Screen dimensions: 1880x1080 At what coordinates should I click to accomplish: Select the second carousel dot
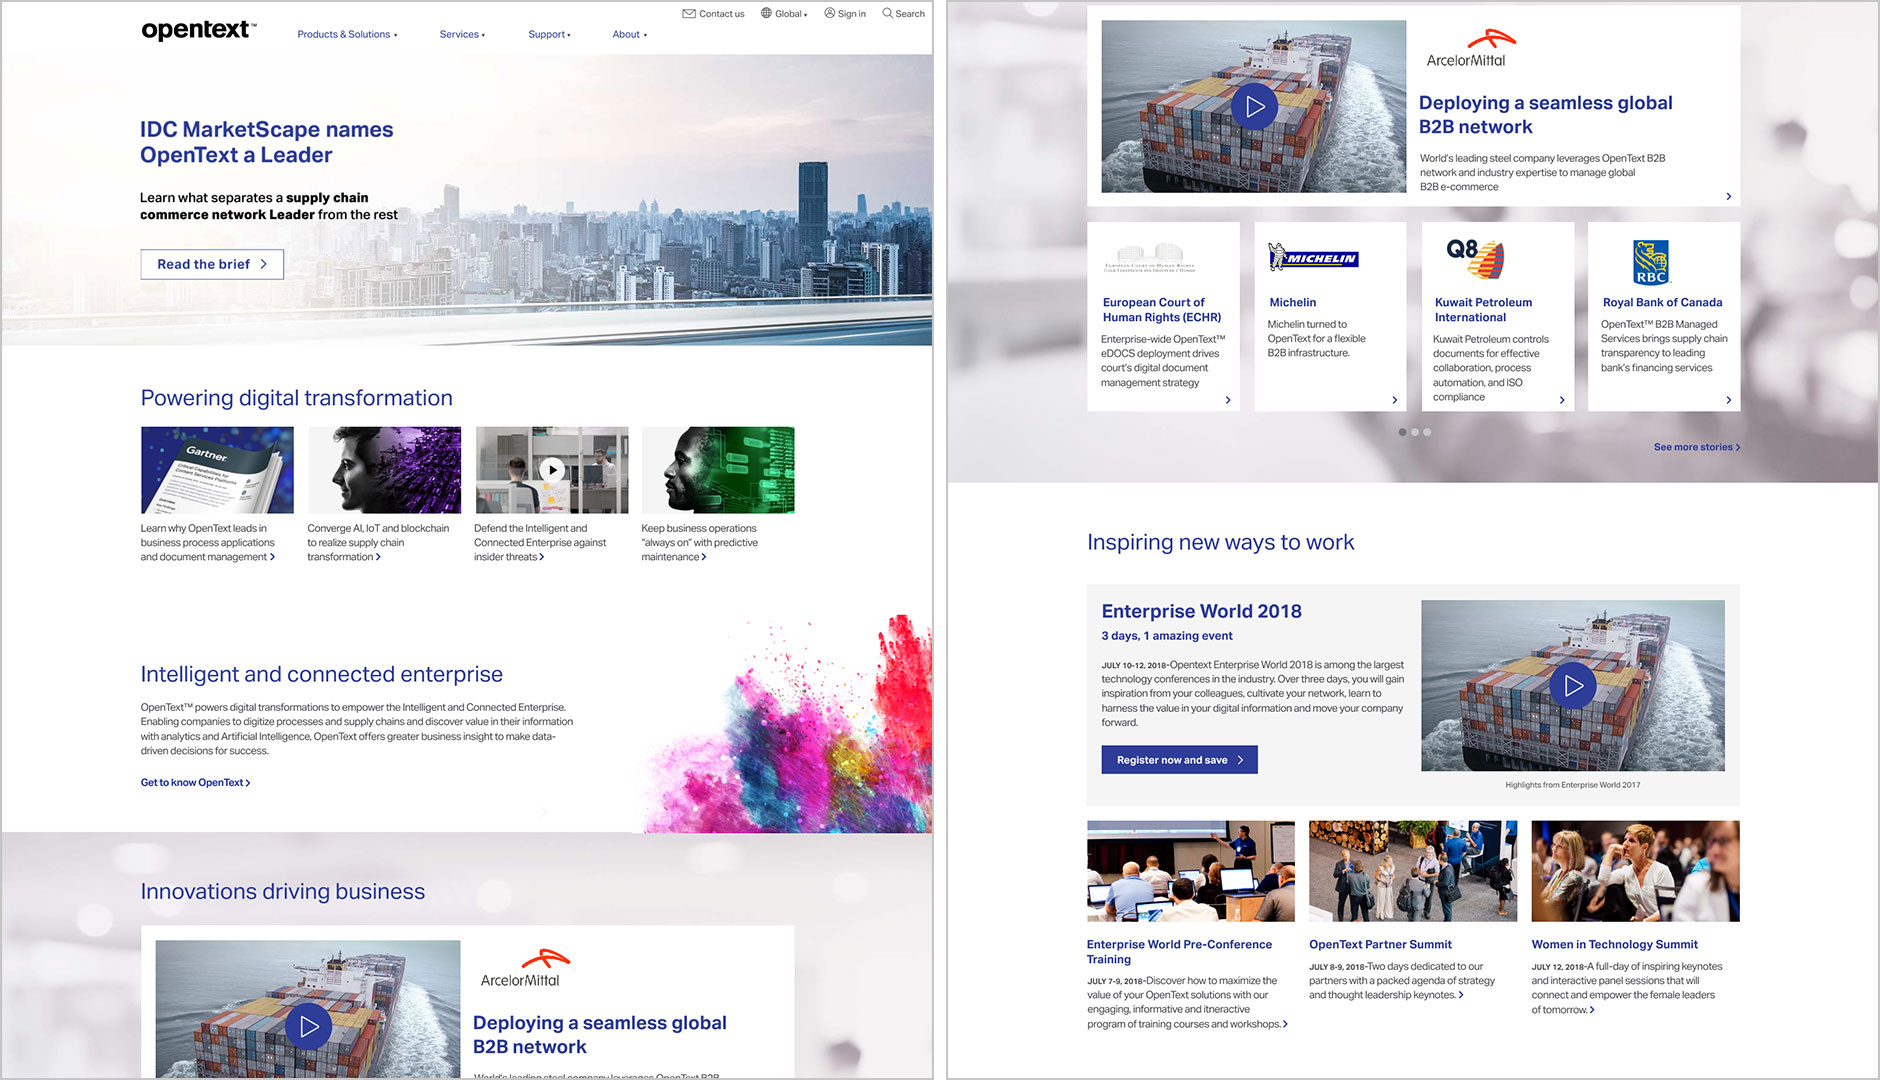point(1415,432)
